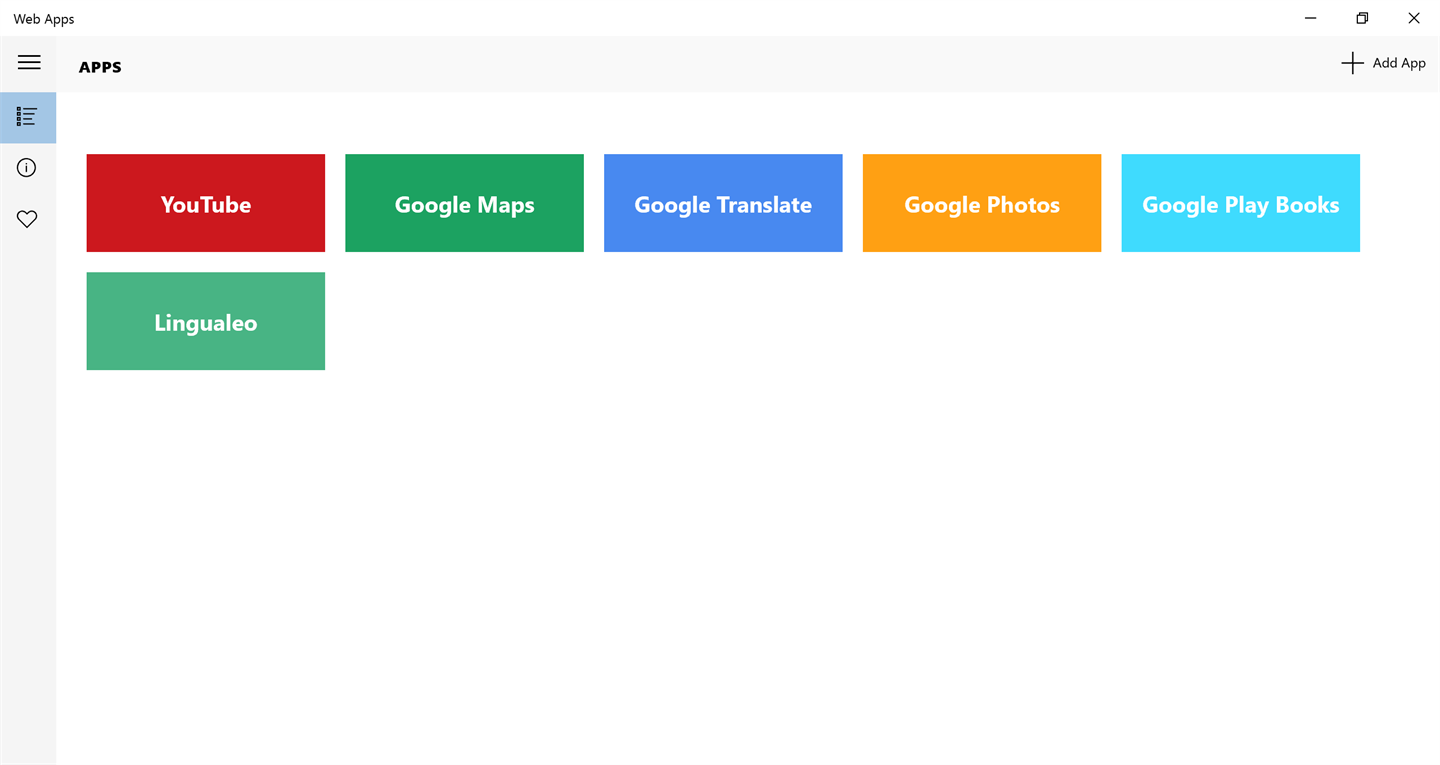
Task: Open the Google Maps tile
Action: pyautogui.click(x=464, y=203)
